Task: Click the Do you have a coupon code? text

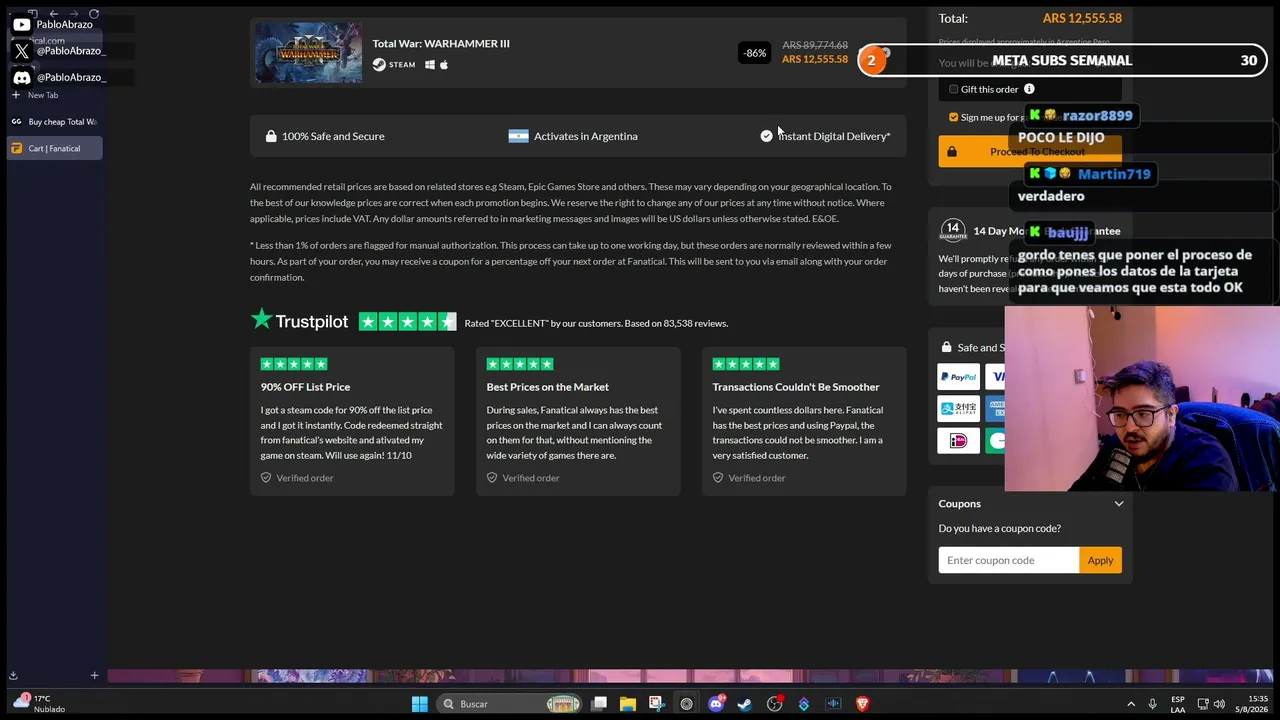Action: [1000, 528]
